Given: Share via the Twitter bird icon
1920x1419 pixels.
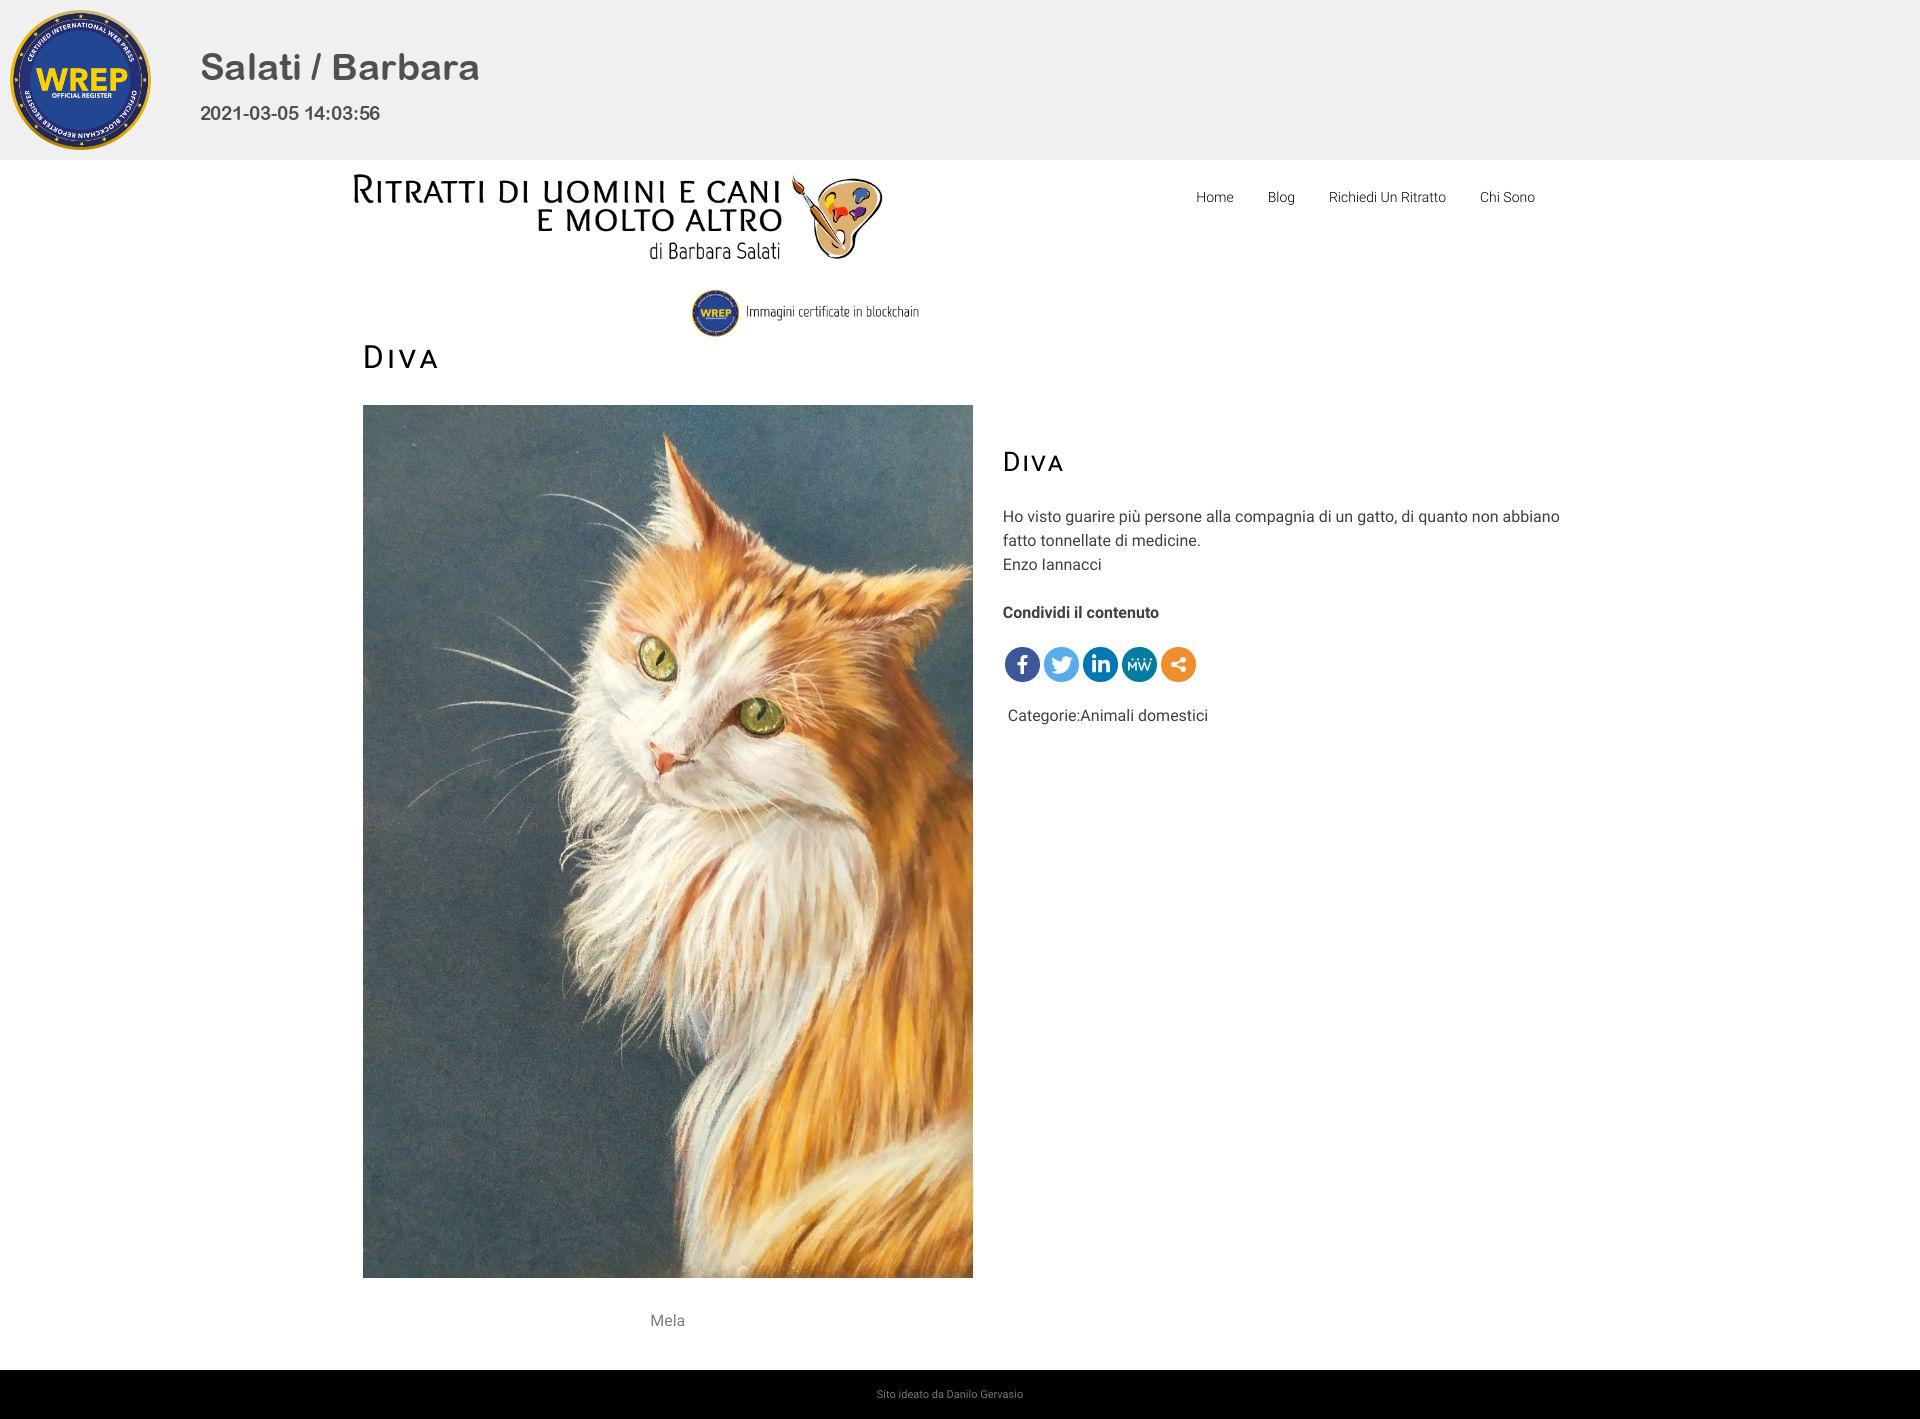Looking at the screenshot, I should [x=1061, y=664].
